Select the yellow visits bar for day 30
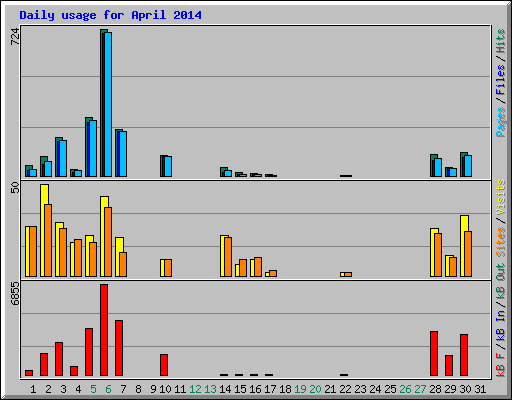512x400 pixels. pos(463,246)
